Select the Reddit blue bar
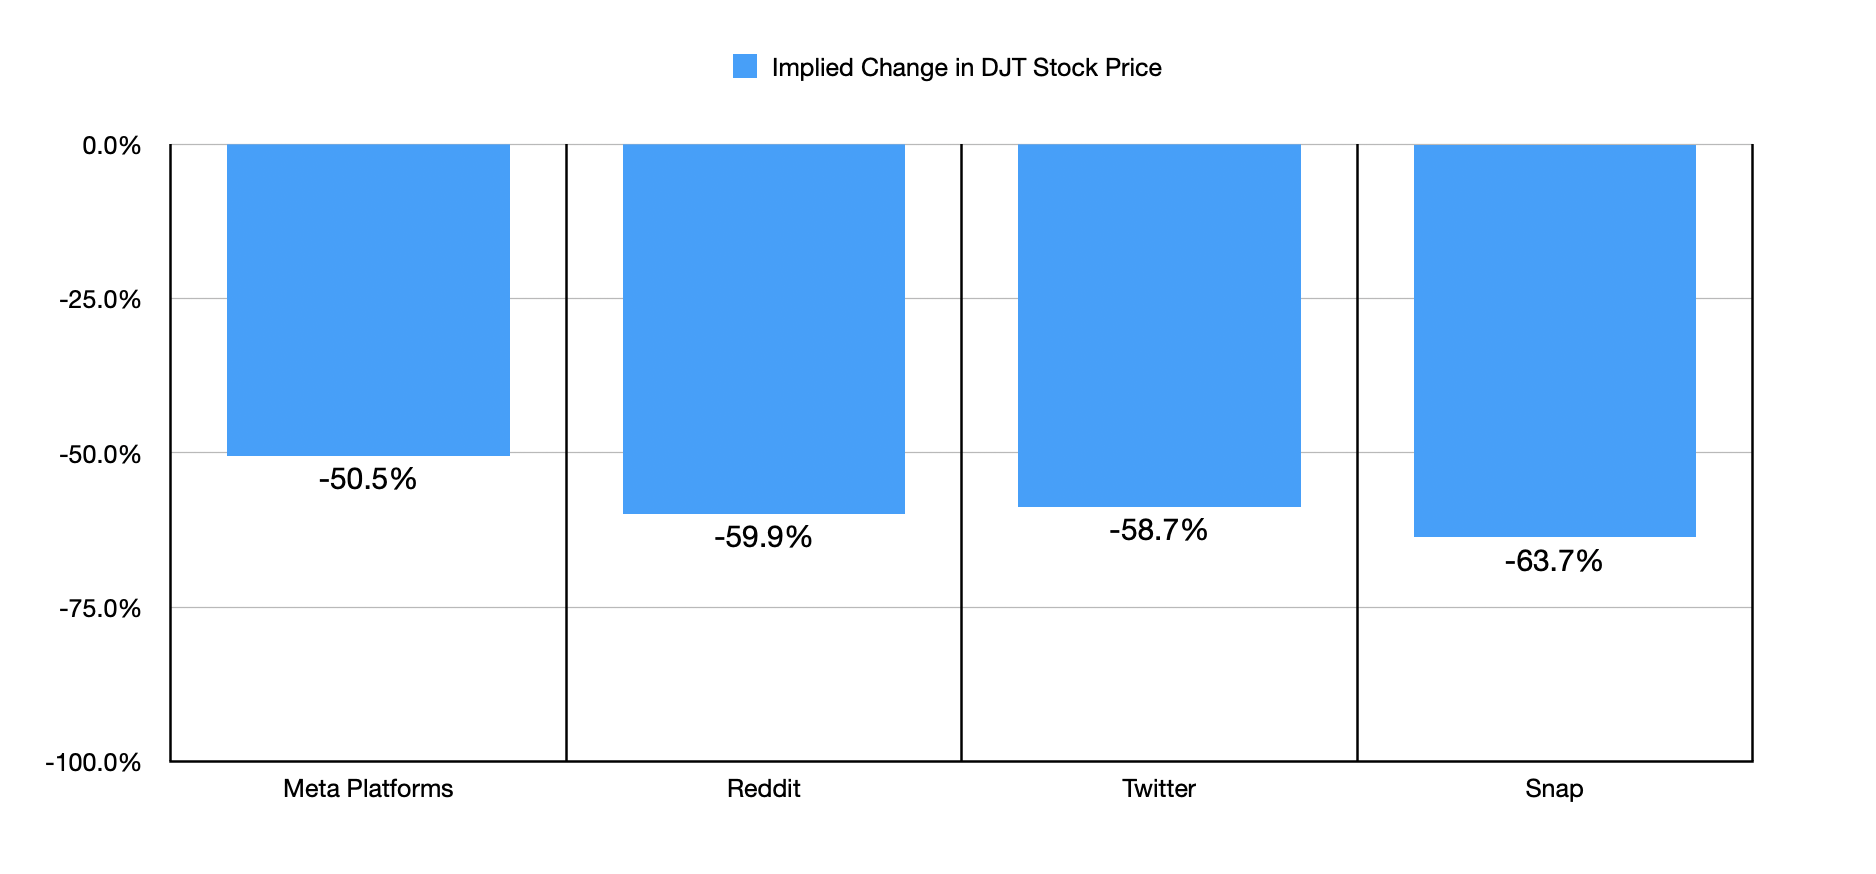1876x874 pixels. point(764,329)
